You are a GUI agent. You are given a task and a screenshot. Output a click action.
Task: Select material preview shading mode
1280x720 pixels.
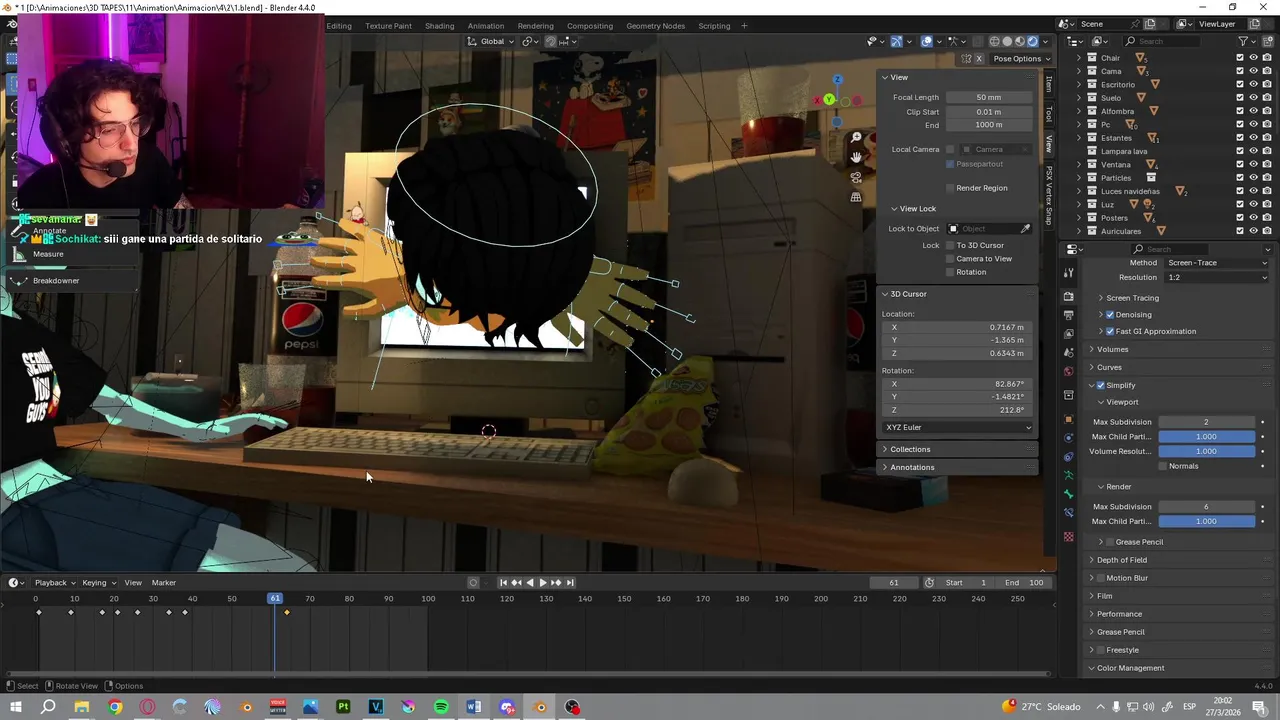coord(1020,41)
